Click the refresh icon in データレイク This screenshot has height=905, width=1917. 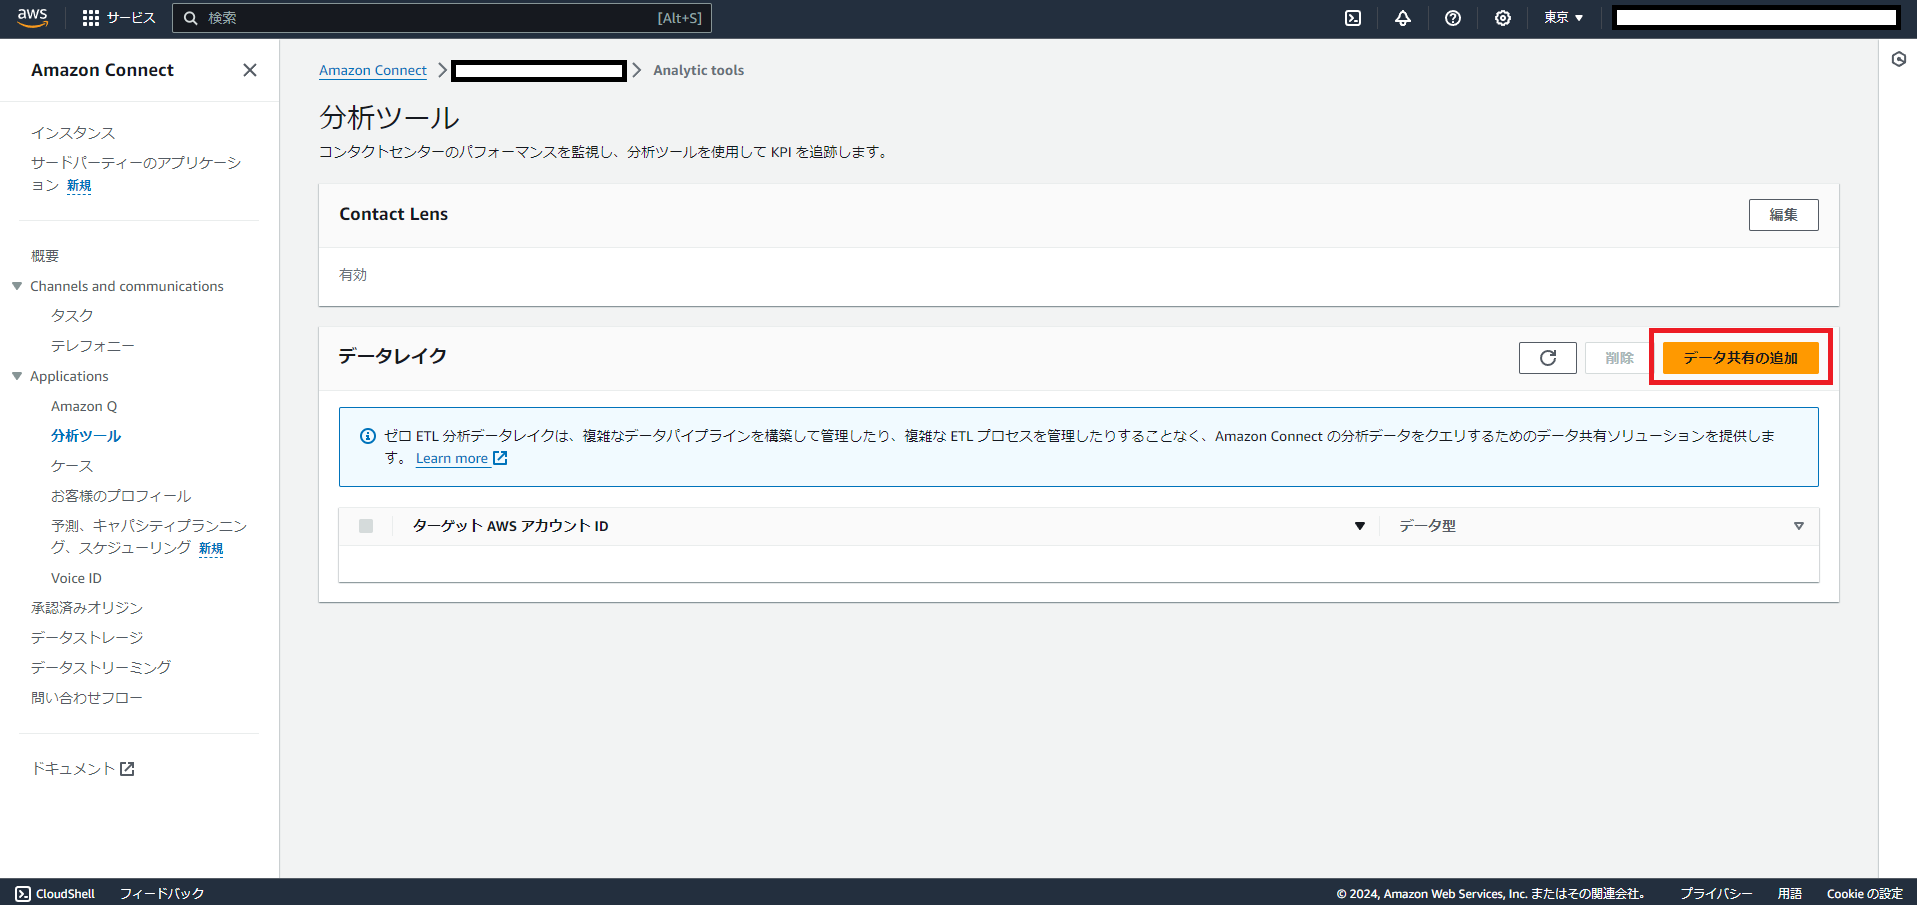[x=1548, y=358]
